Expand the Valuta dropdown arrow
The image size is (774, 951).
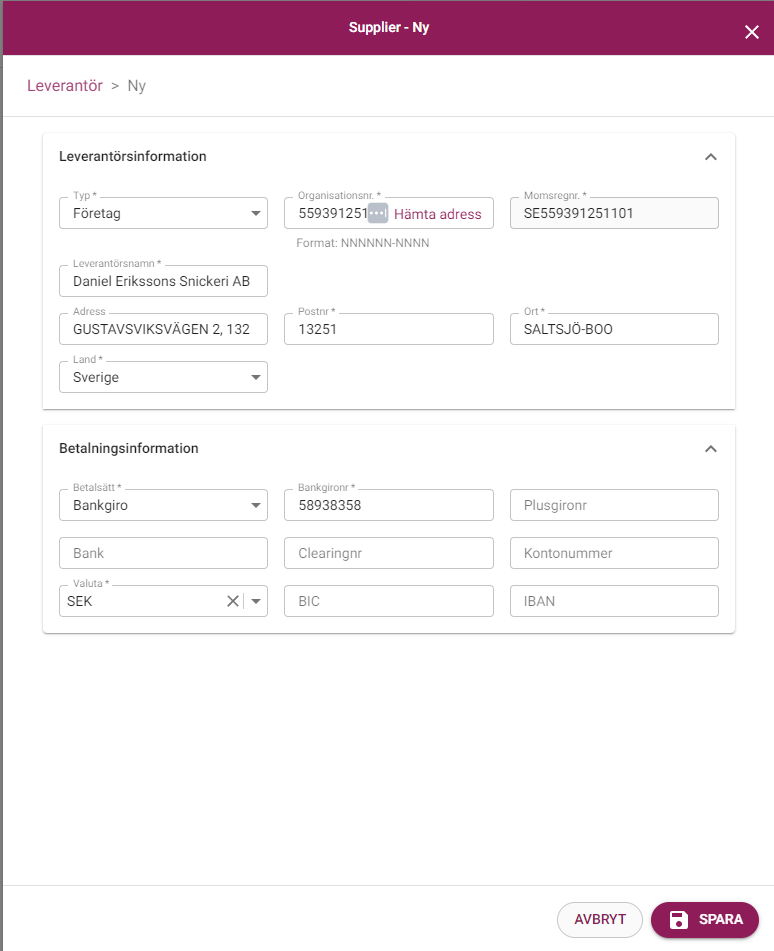(256, 602)
